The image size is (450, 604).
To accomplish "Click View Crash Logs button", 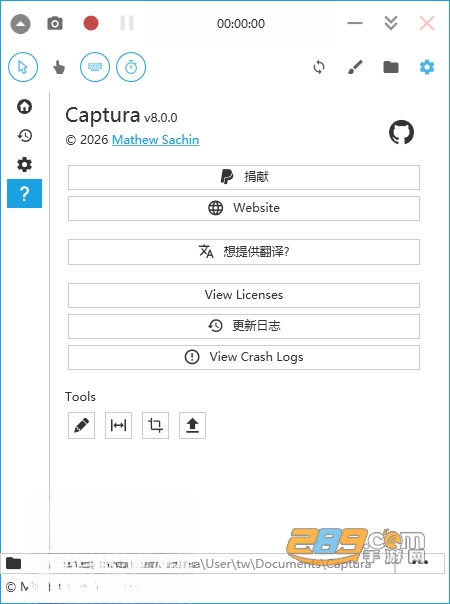I will click(244, 357).
